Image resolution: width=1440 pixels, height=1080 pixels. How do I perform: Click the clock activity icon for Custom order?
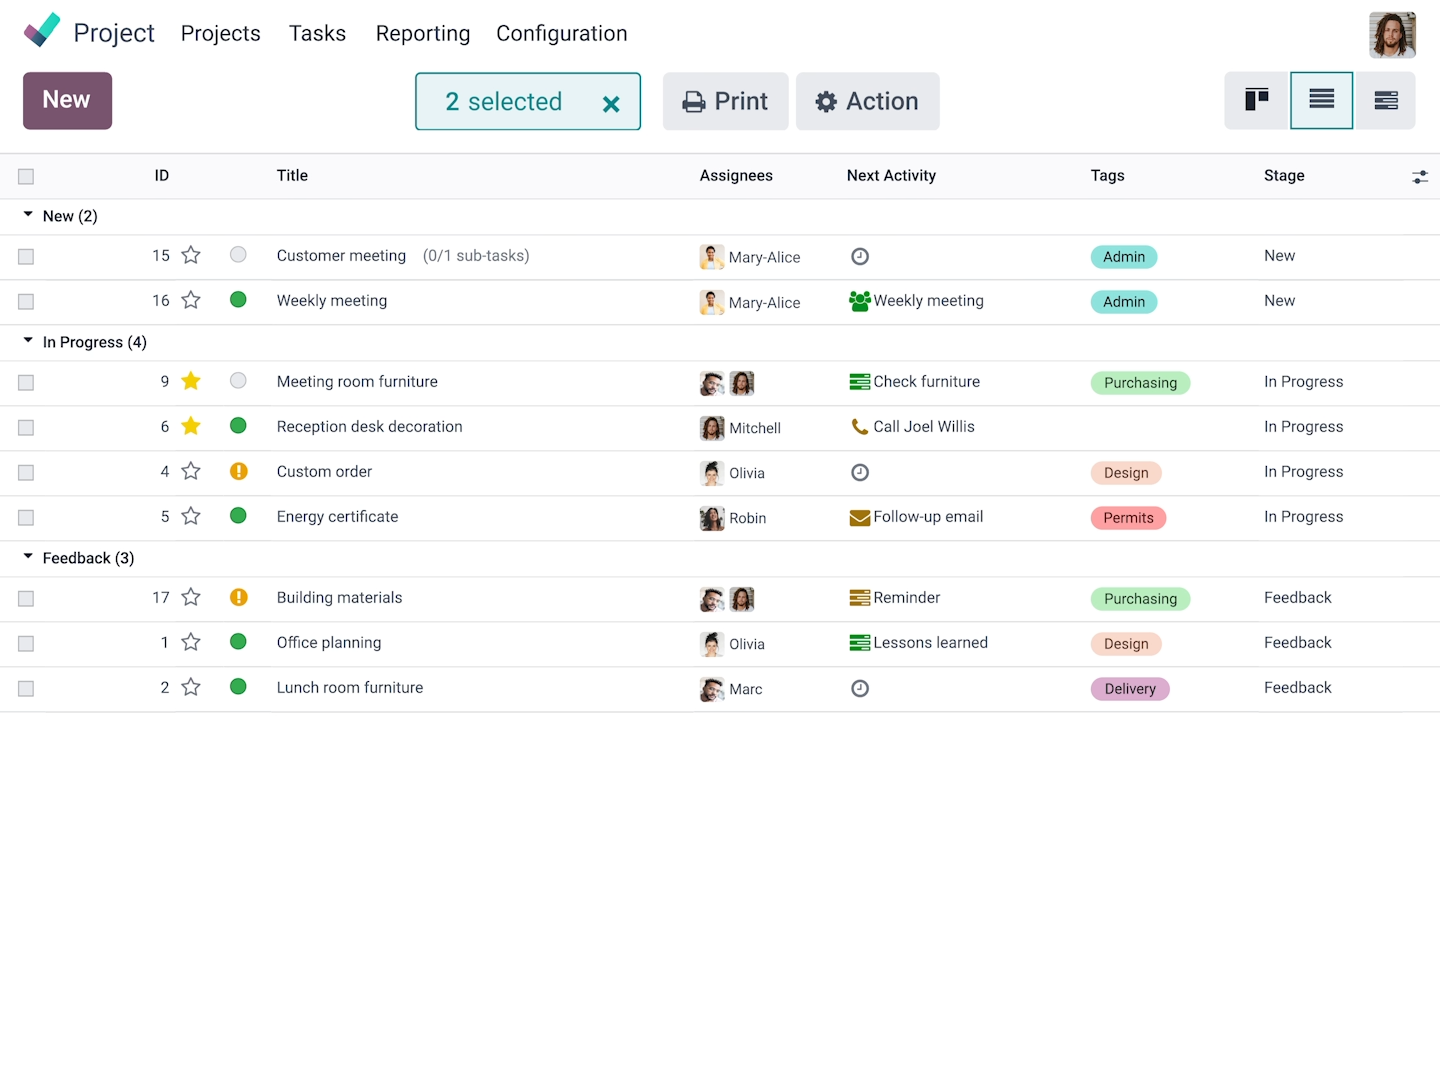coord(859,472)
